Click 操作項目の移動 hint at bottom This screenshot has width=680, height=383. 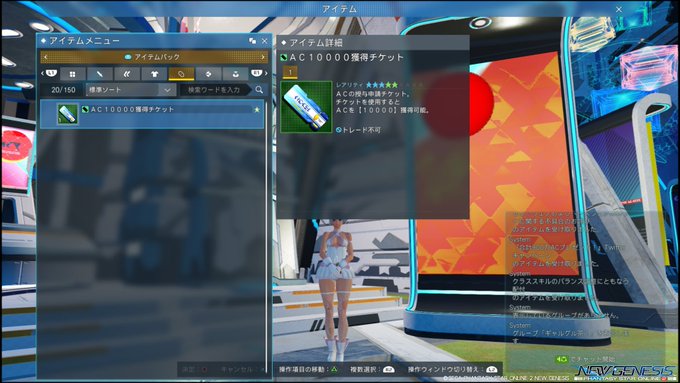pos(308,370)
